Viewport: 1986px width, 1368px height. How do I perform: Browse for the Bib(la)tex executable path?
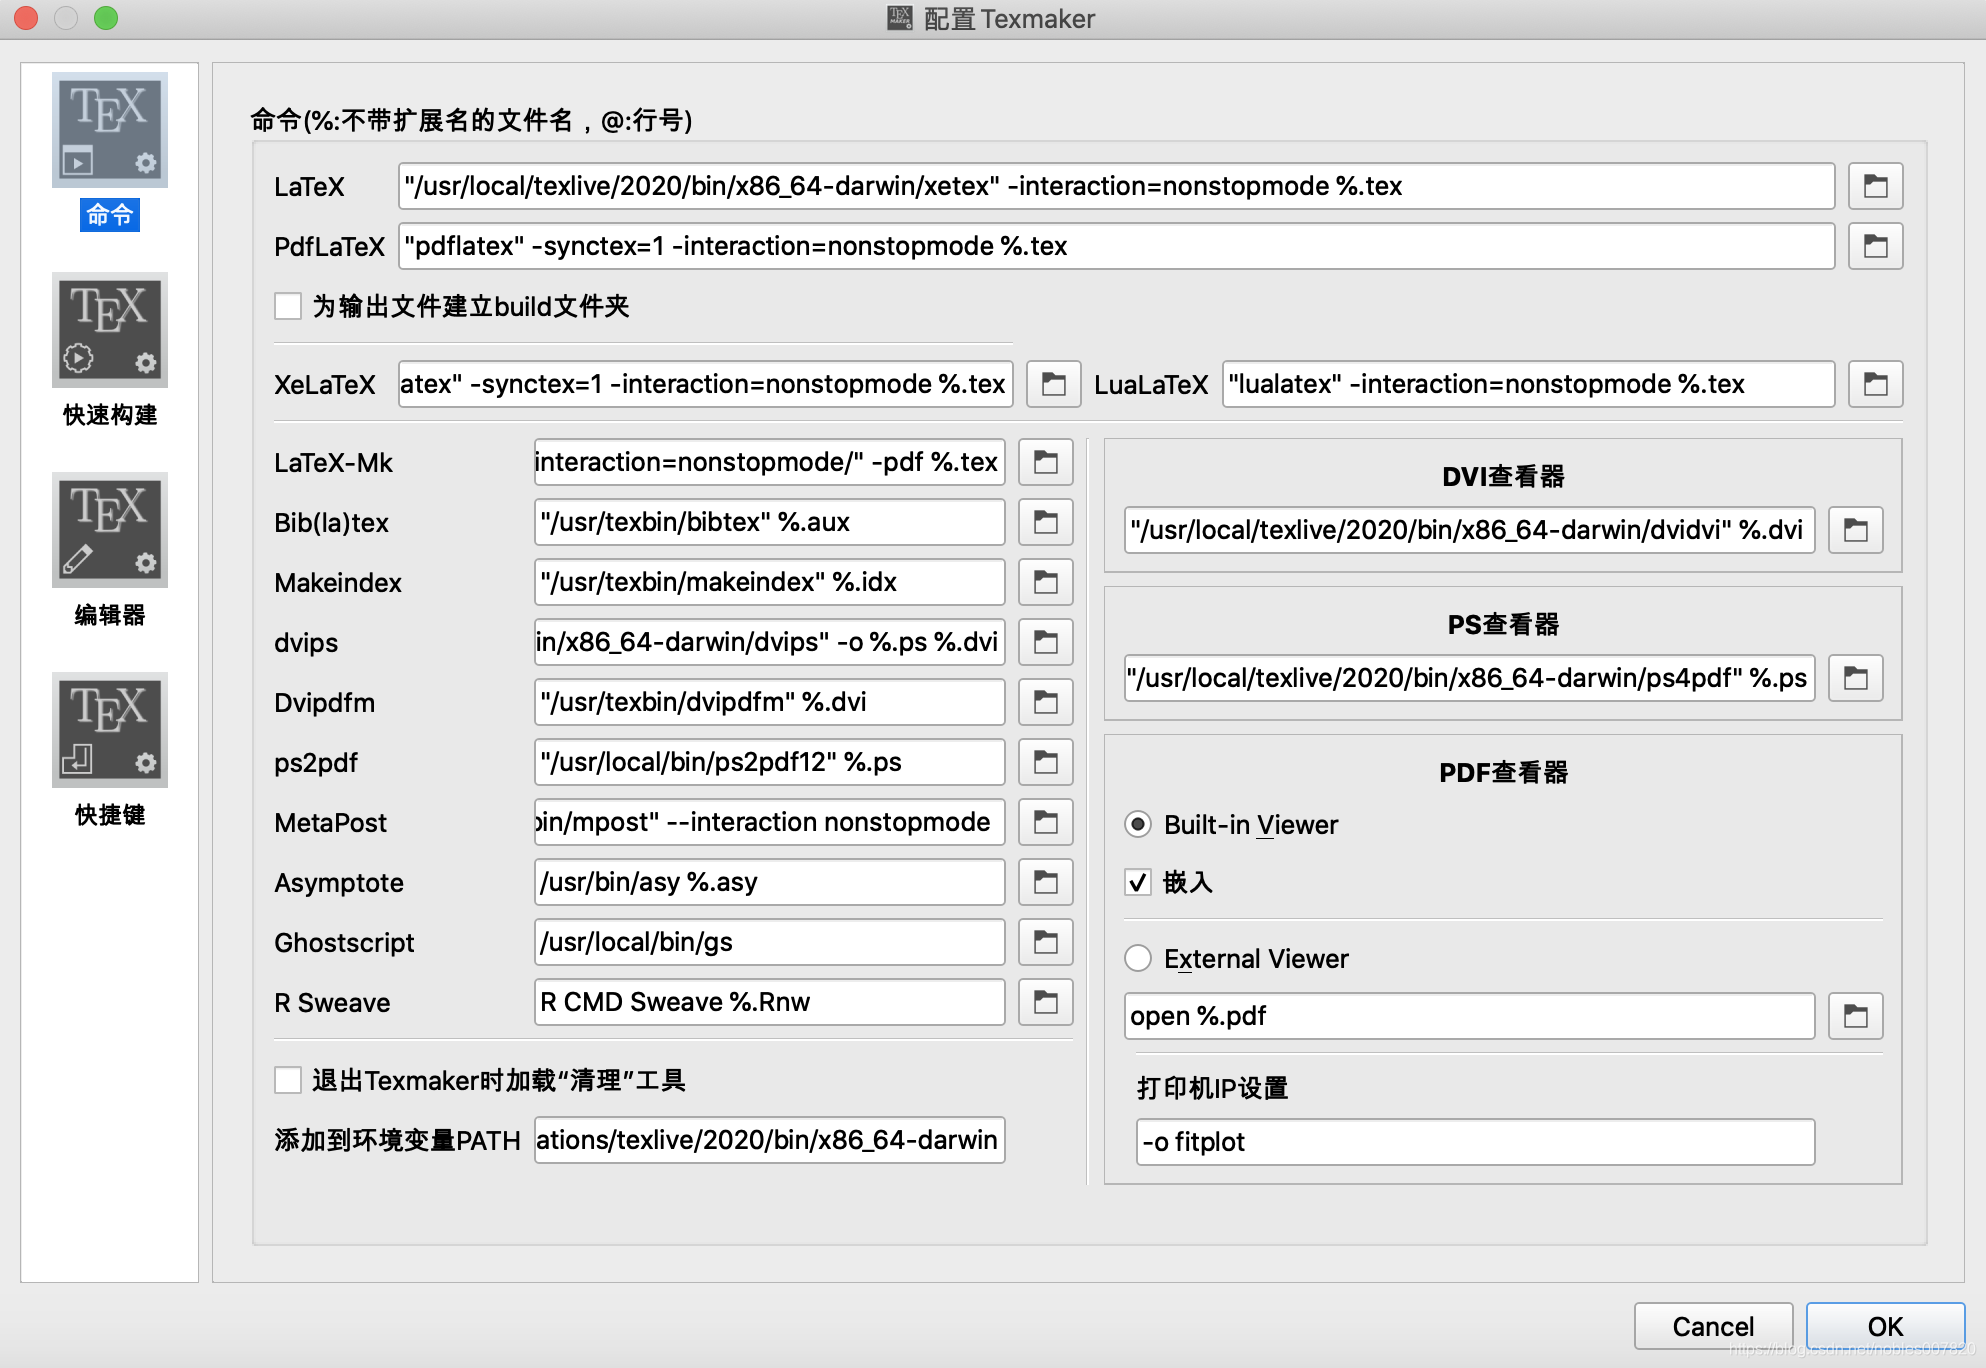click(1045, 522)
